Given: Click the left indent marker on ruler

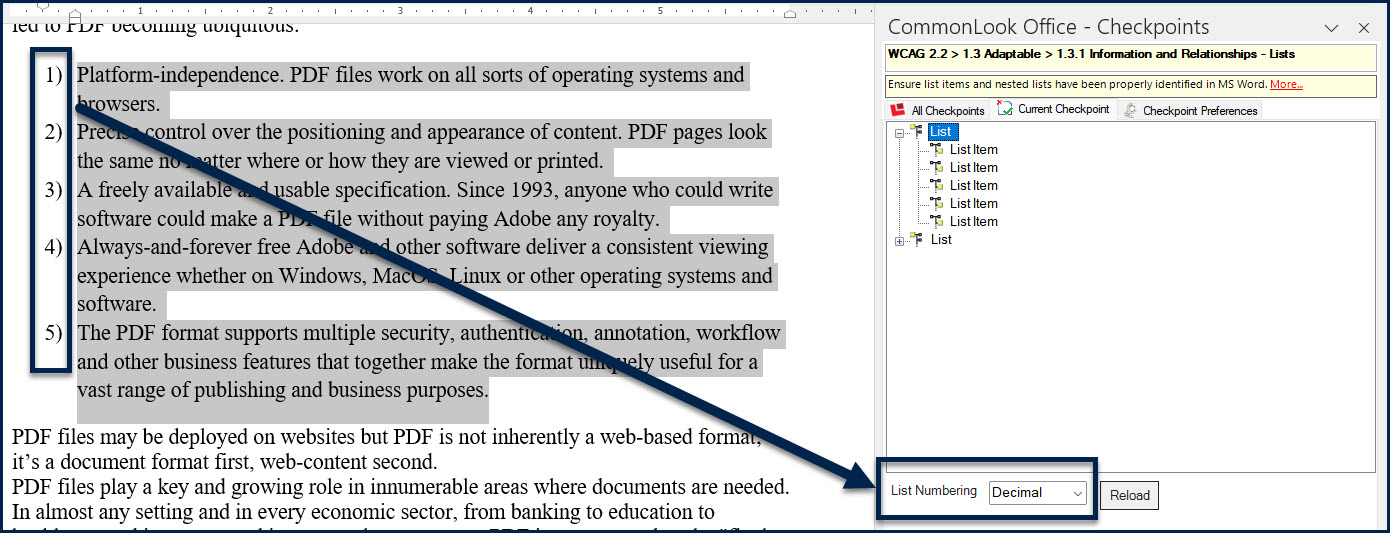Looking at the screenshot, I should (x=75, y=13).
